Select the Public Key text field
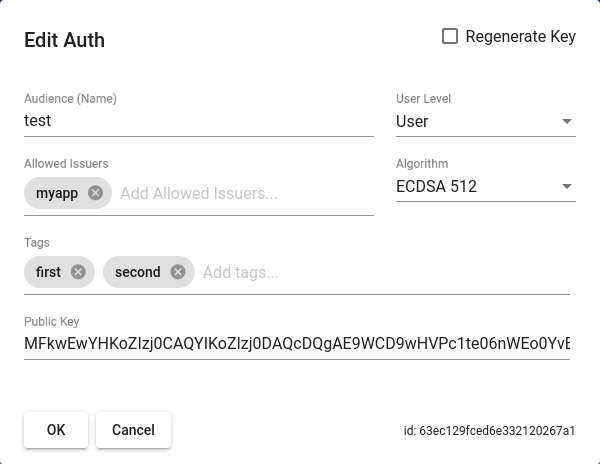 [296, 344]
